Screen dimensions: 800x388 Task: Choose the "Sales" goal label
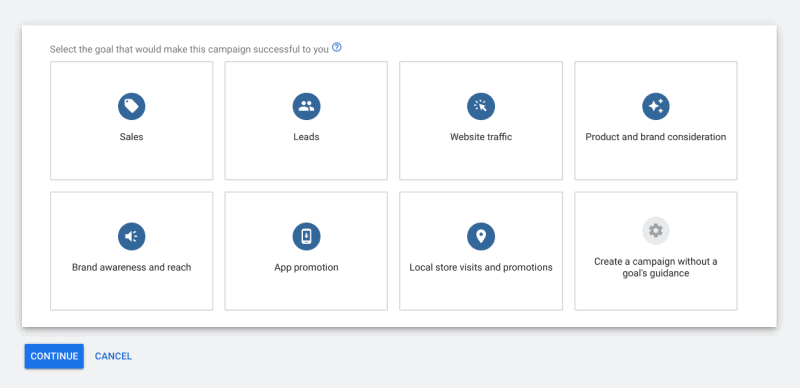[x=132, y=137]
